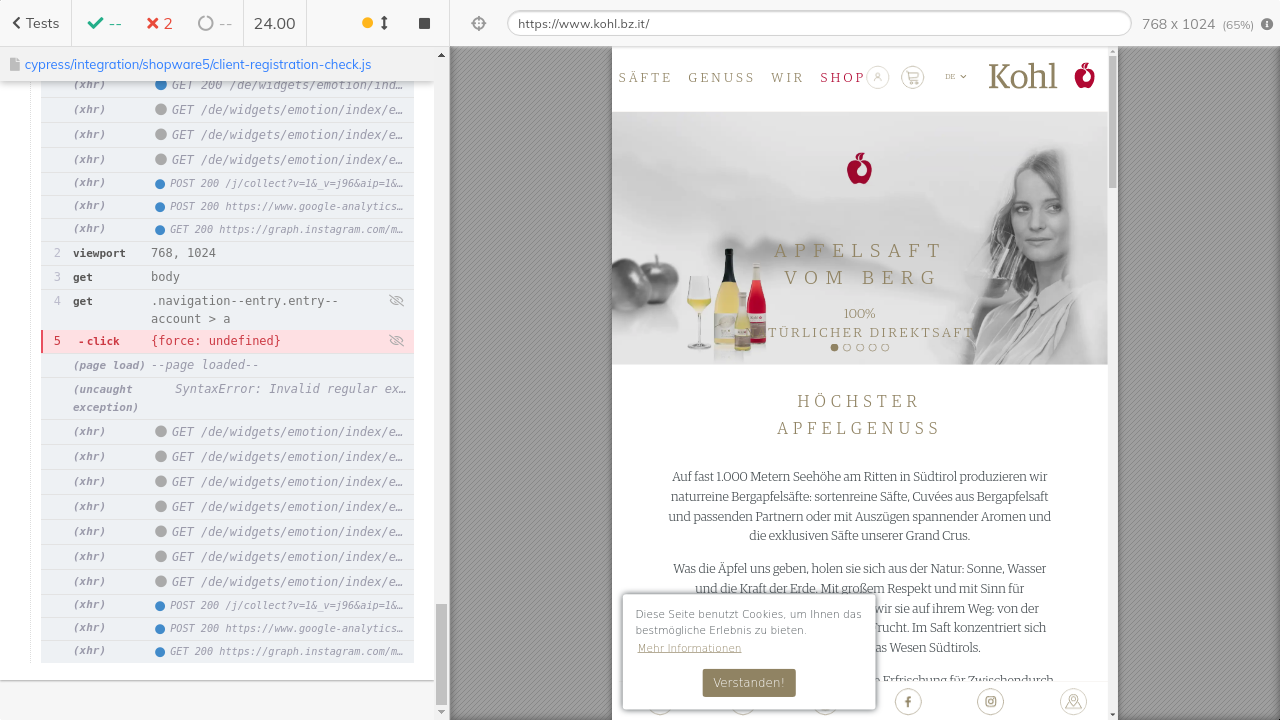Open the Mehr Informationen cookie link
The width and height of the screenshot is (1280, 720).
pos(689,648)
